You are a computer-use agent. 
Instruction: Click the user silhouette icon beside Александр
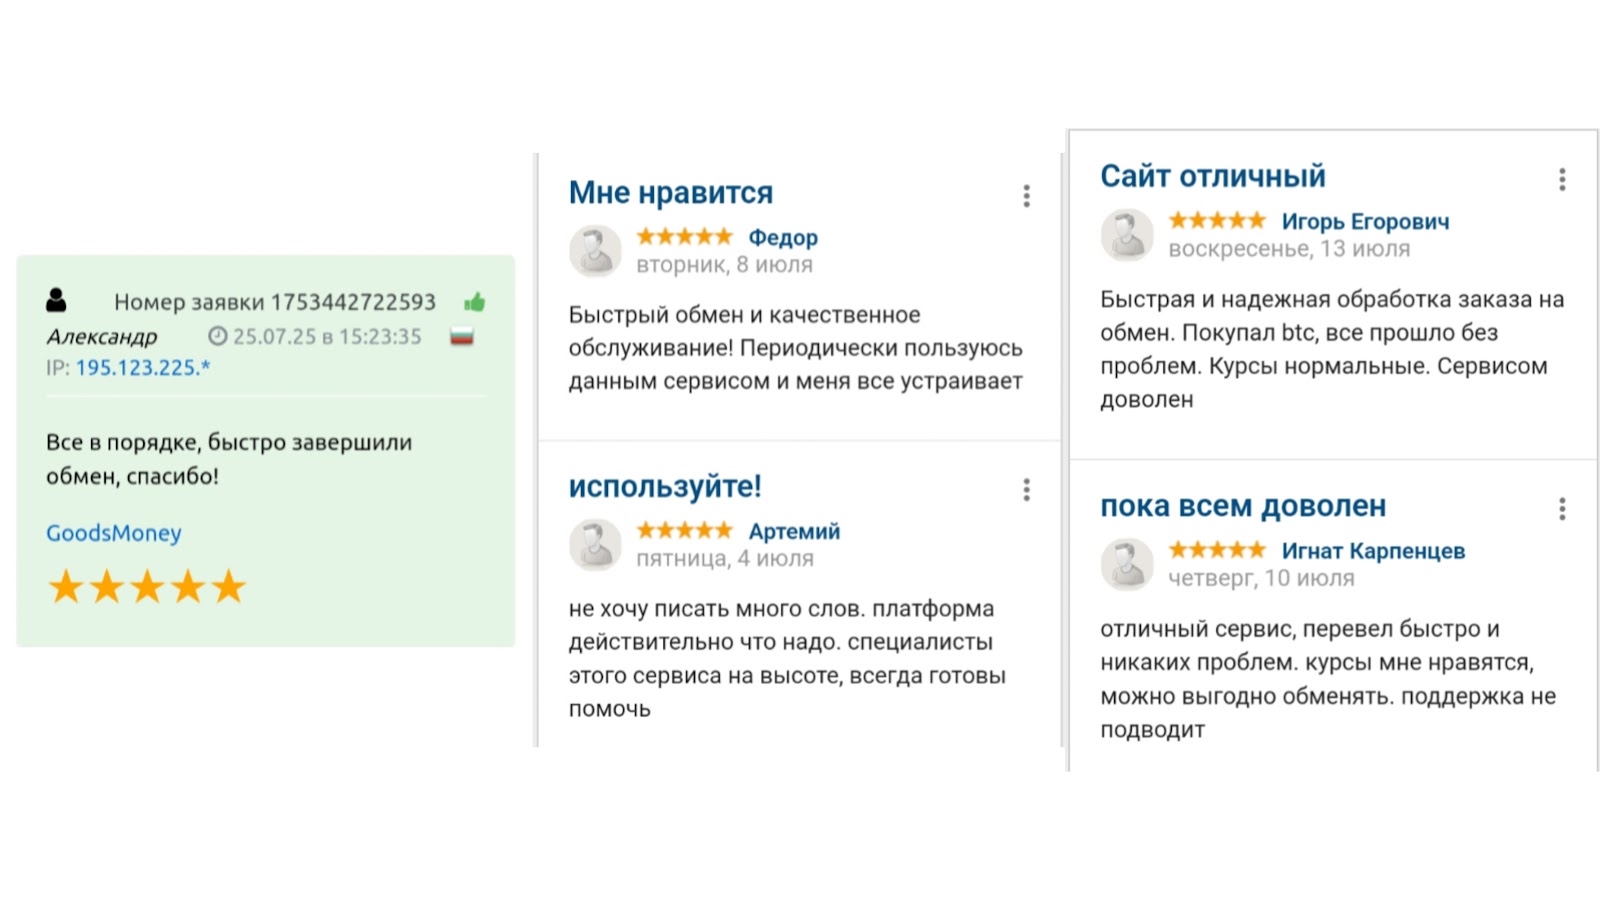point(57,300)
